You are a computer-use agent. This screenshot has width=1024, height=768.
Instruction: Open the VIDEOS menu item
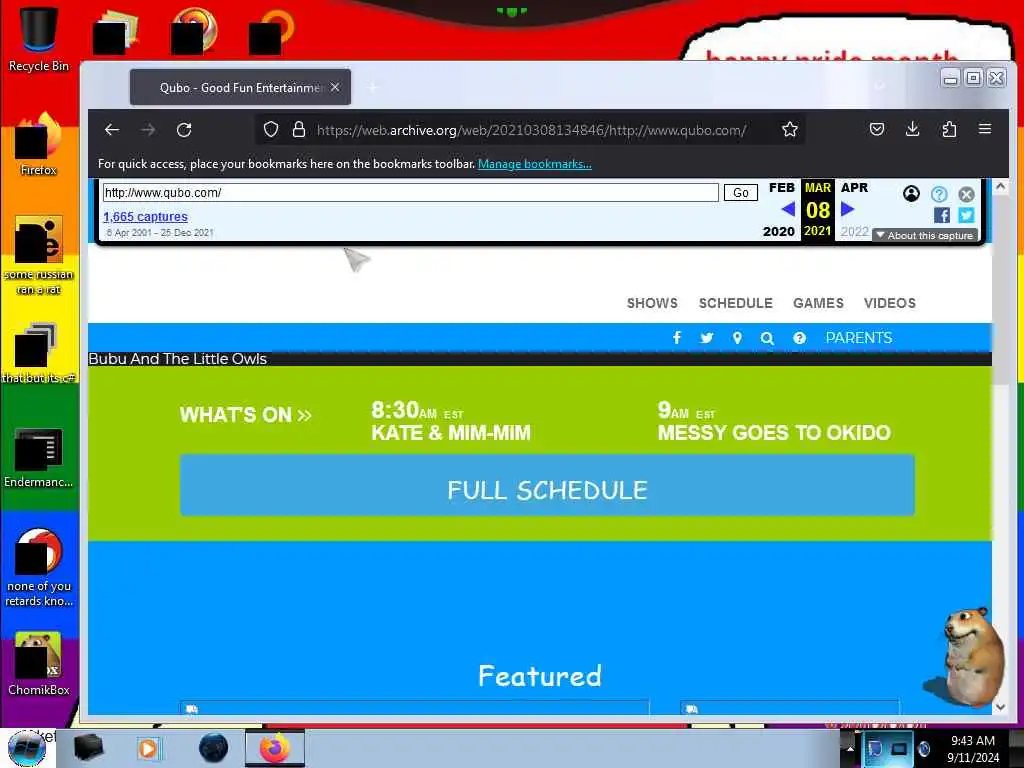click(889, 303)
